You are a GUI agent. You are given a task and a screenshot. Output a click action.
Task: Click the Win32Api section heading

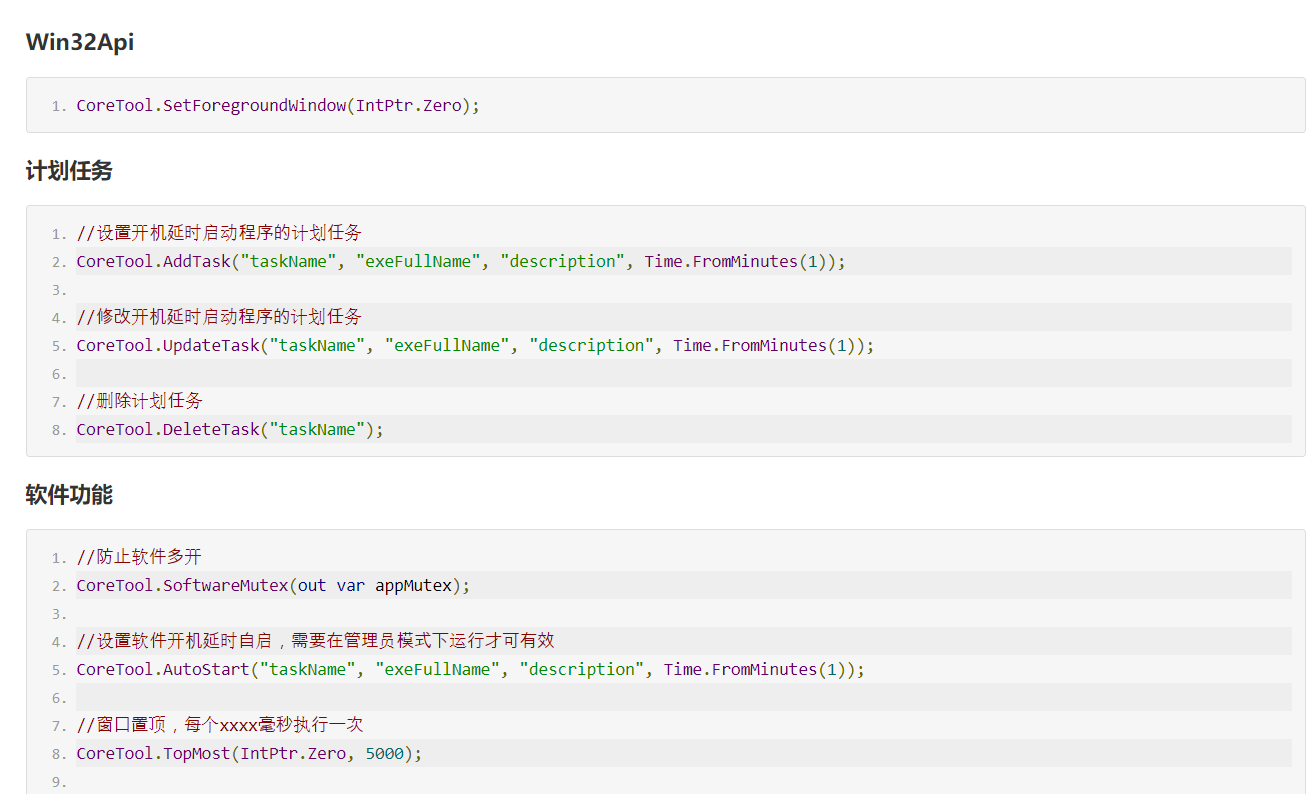point(81,41)
